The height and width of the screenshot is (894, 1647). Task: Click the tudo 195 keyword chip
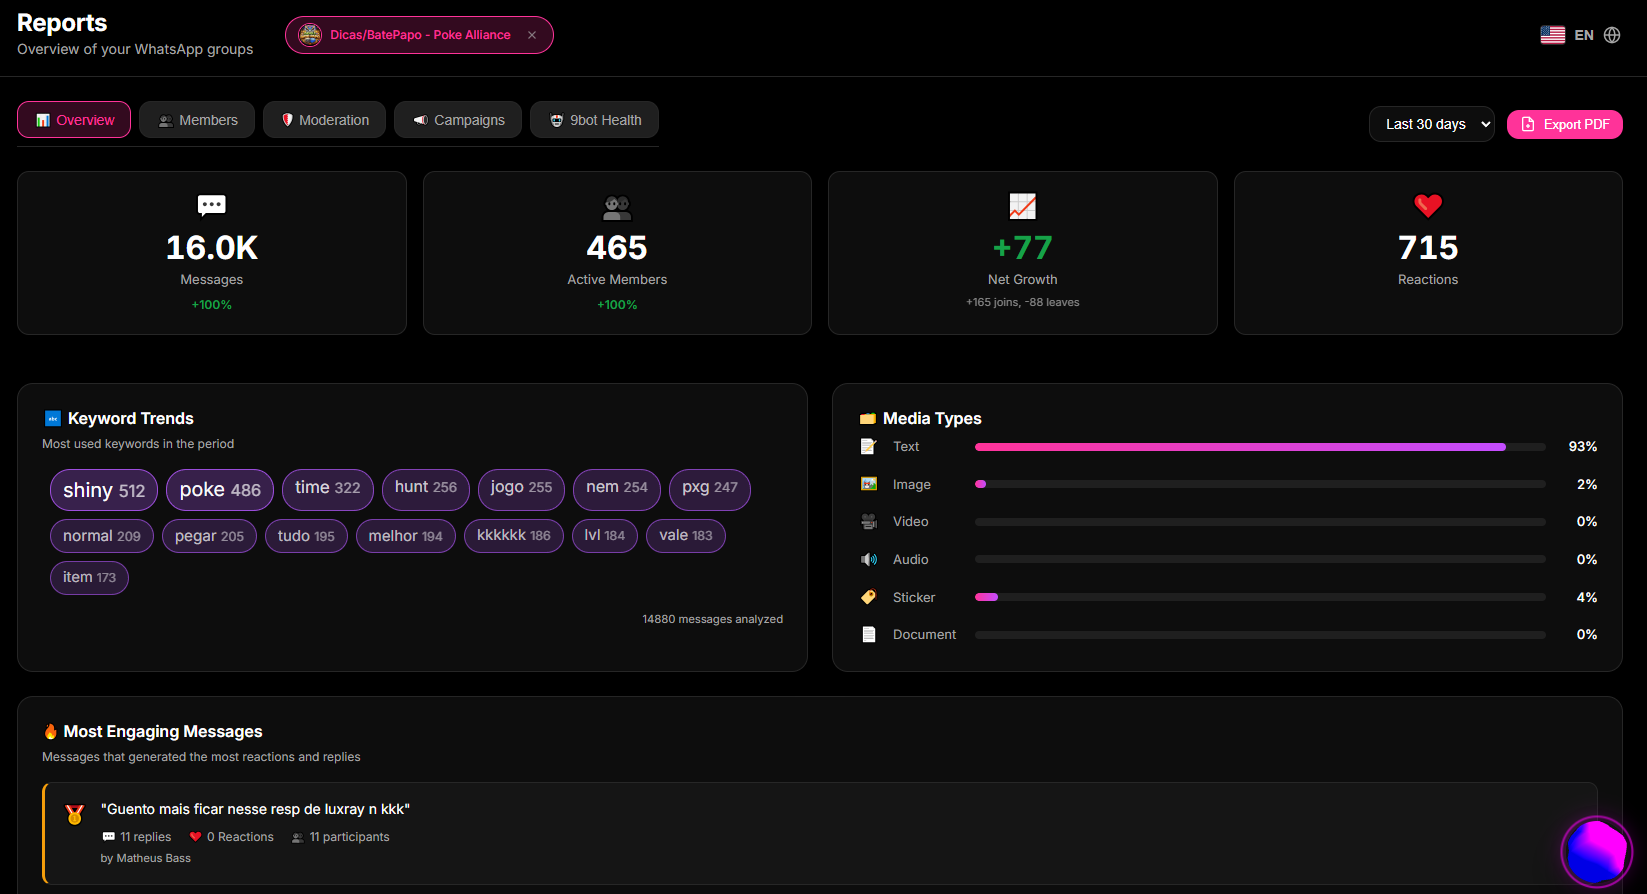coord(306,536)
